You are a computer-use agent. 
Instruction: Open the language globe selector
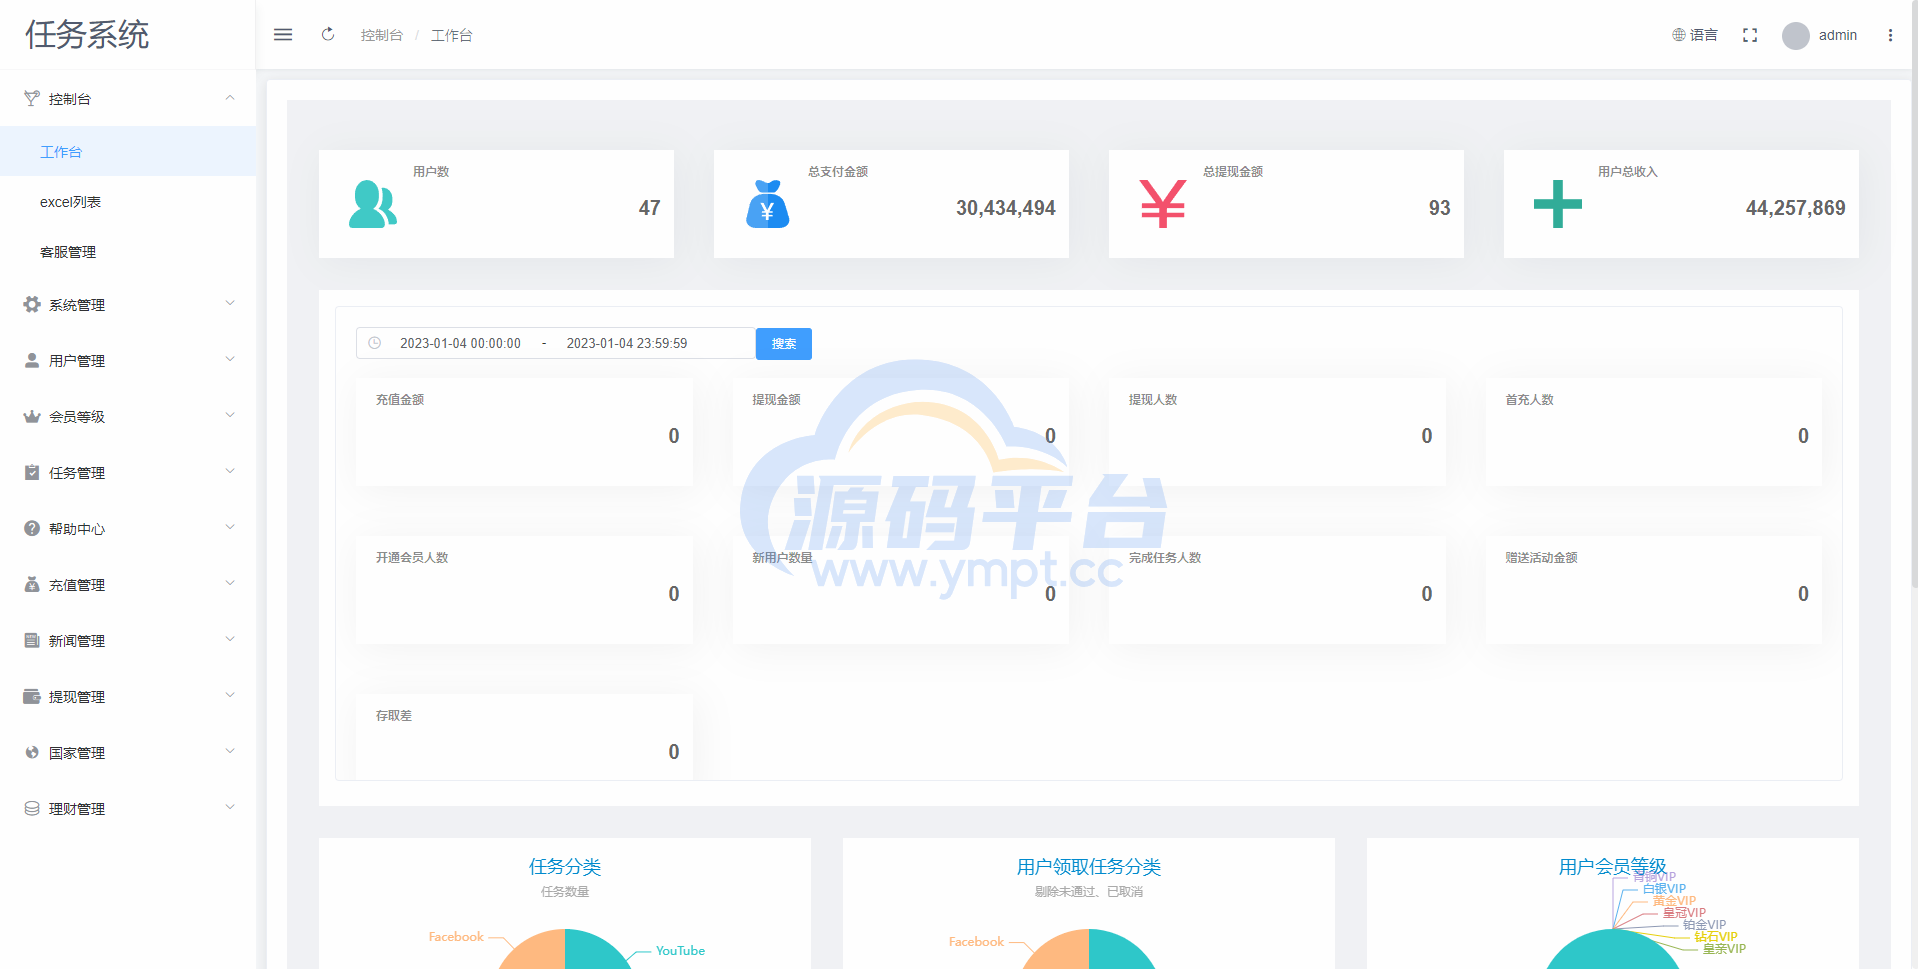[1679, 35]
